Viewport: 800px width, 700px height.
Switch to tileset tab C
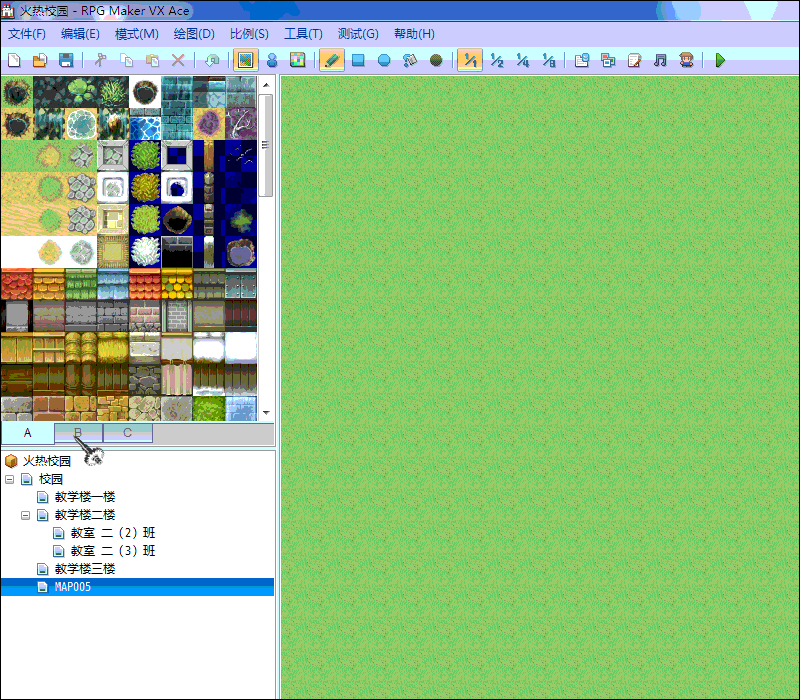pos(128,433)
